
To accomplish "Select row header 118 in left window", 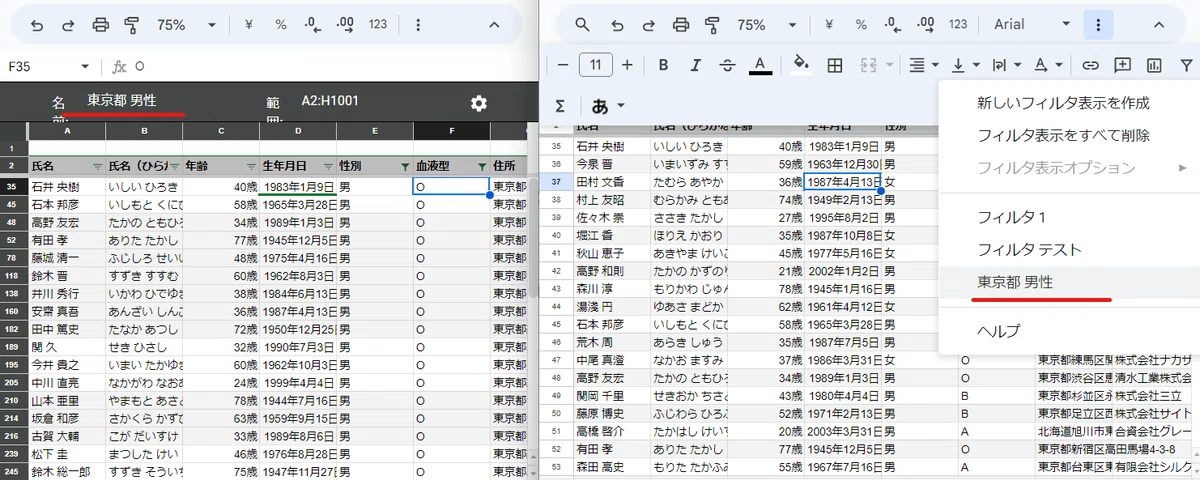I will pos(12,275).
